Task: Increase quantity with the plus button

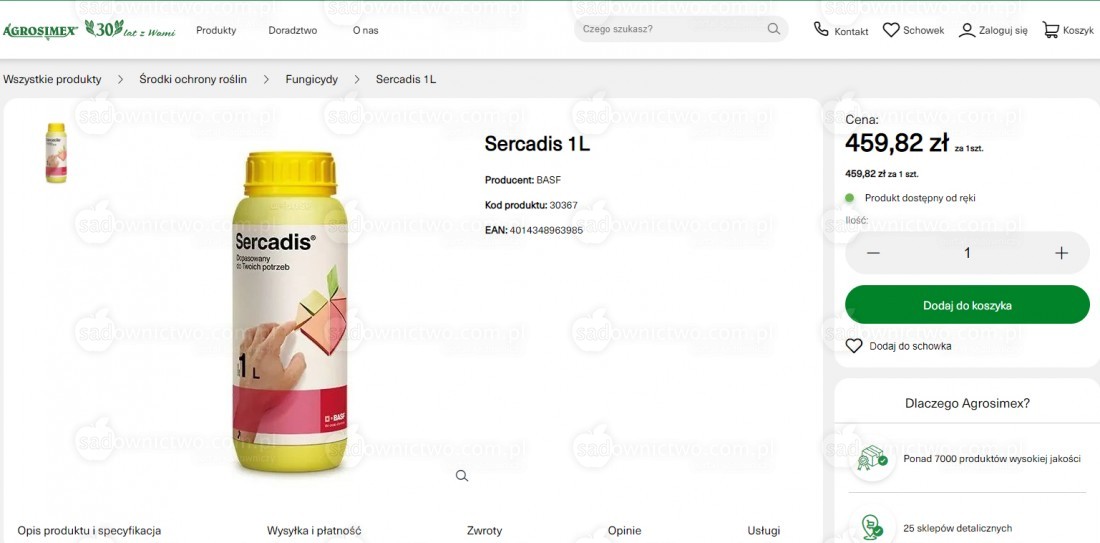Action: pyautogui.click(x=1061, y=253)
